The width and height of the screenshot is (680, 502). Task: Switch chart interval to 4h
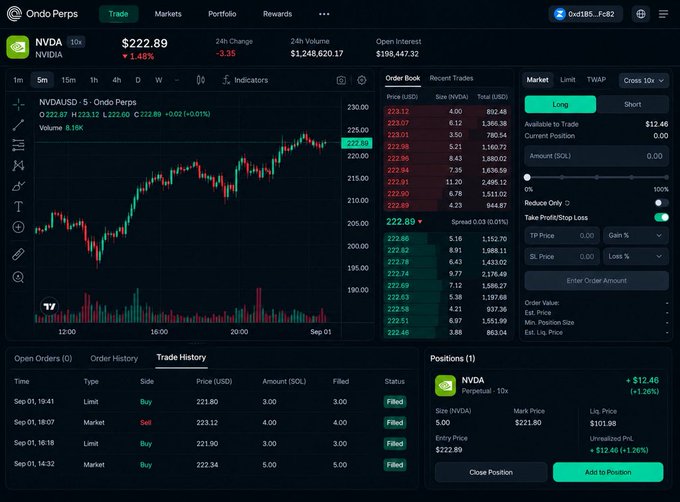[x=117, y=80]
